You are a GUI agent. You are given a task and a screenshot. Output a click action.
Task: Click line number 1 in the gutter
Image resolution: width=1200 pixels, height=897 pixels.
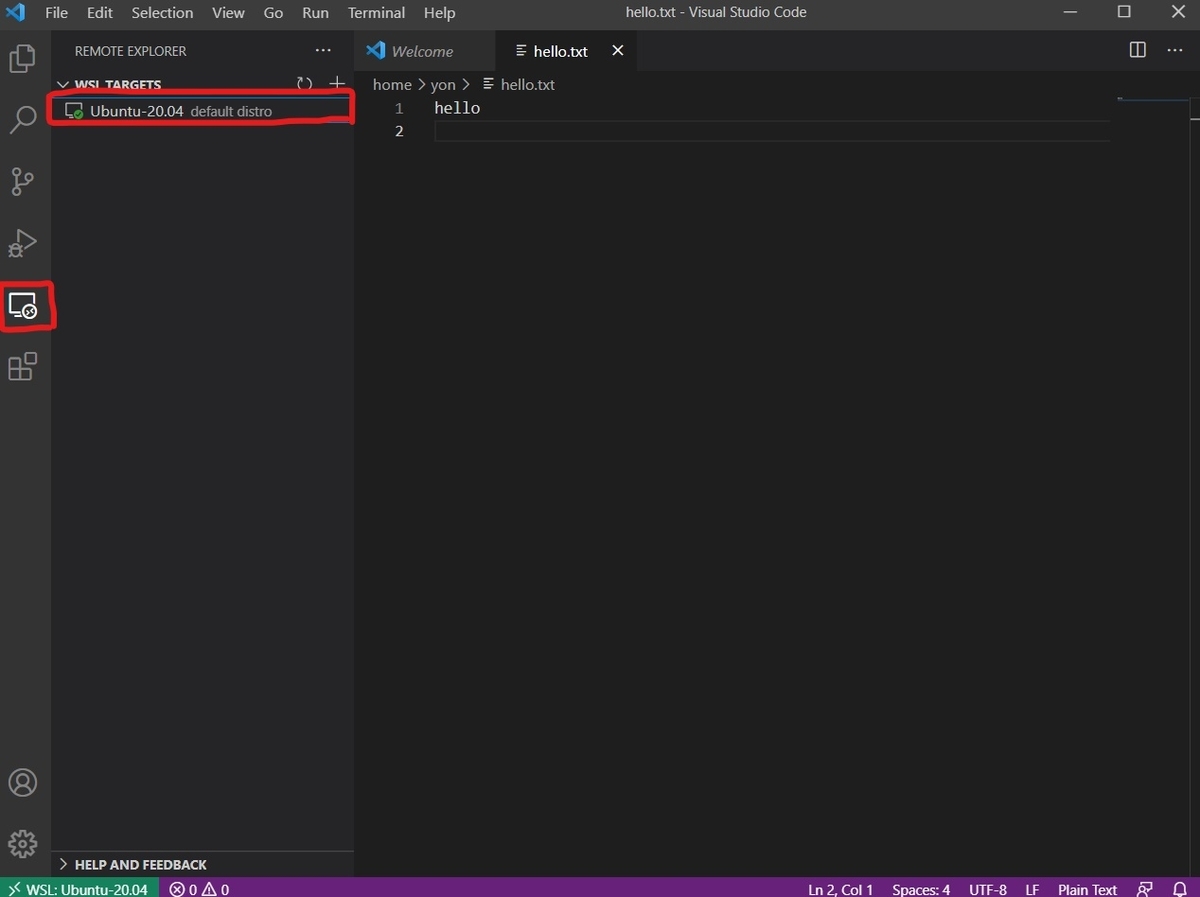point(399,108)
